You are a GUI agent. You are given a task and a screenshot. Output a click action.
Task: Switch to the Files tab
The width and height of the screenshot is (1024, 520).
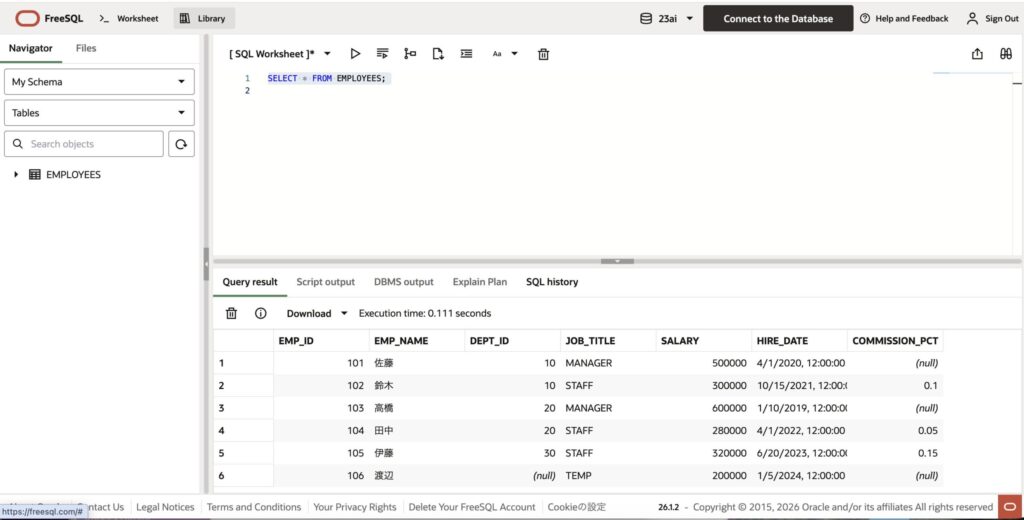click(86, 48)
